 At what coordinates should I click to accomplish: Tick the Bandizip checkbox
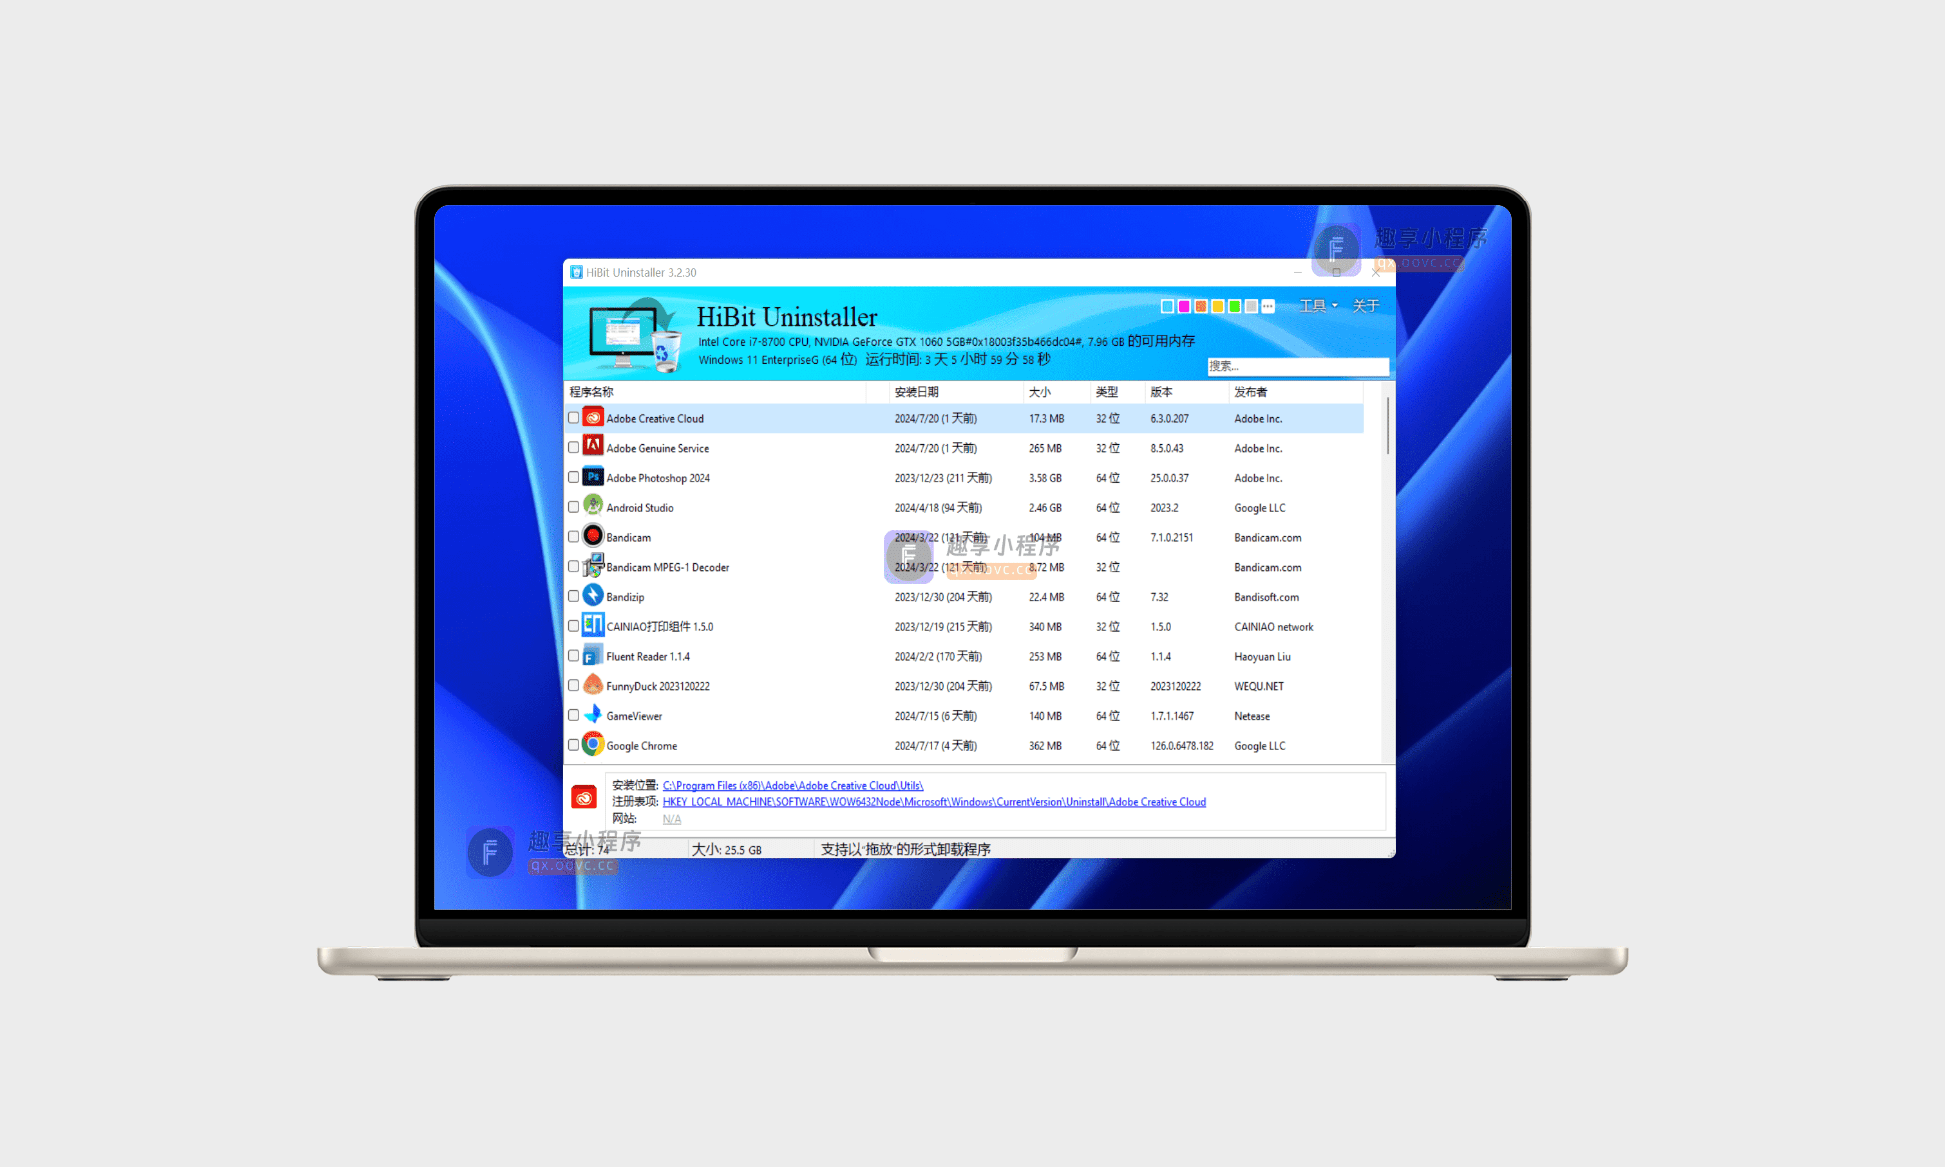[573, 596]
